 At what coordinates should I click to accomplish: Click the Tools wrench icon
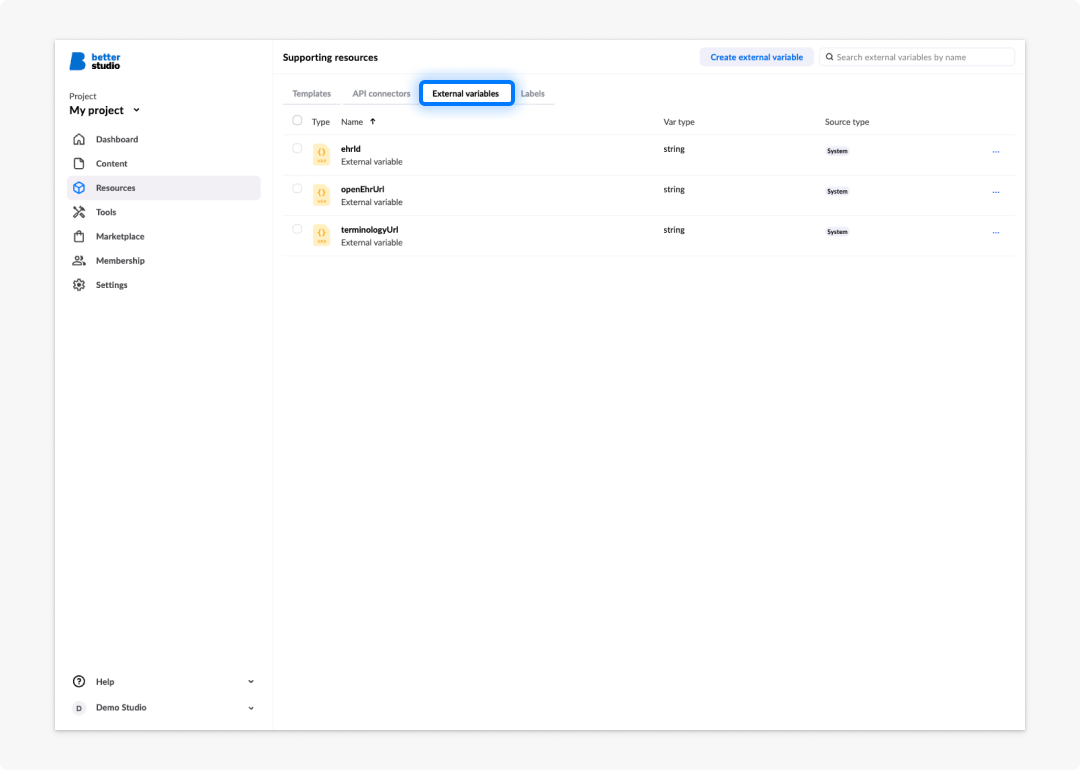click(79, 212)
